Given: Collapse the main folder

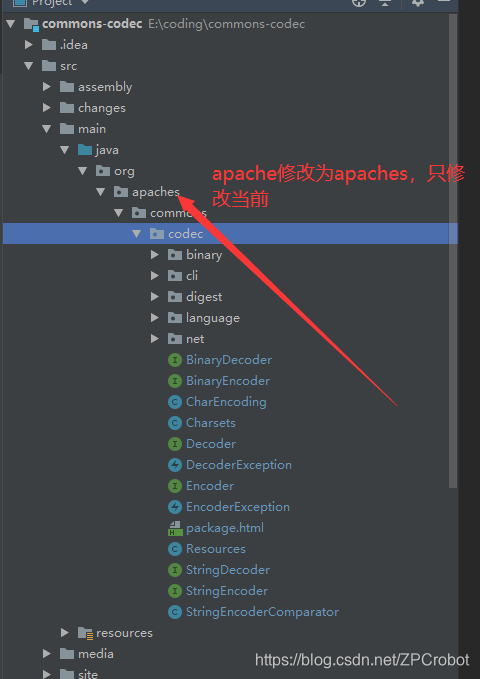Looking at the screenshot, I should click(47, 129).
